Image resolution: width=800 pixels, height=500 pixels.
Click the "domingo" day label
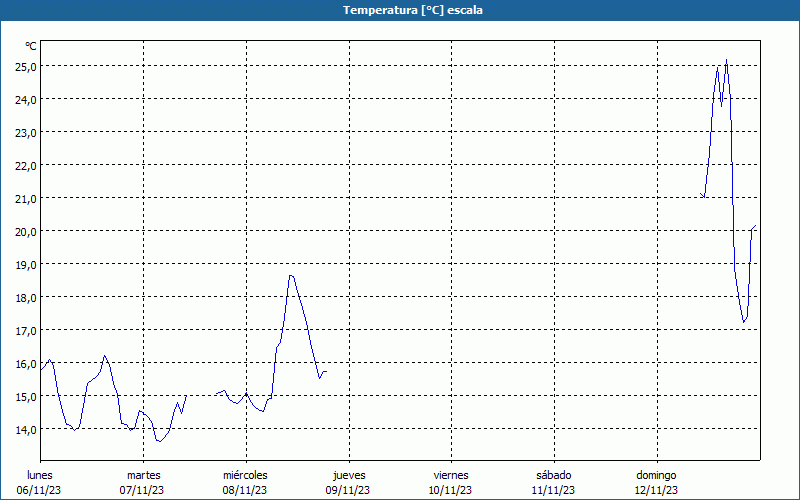pos(656,476)
